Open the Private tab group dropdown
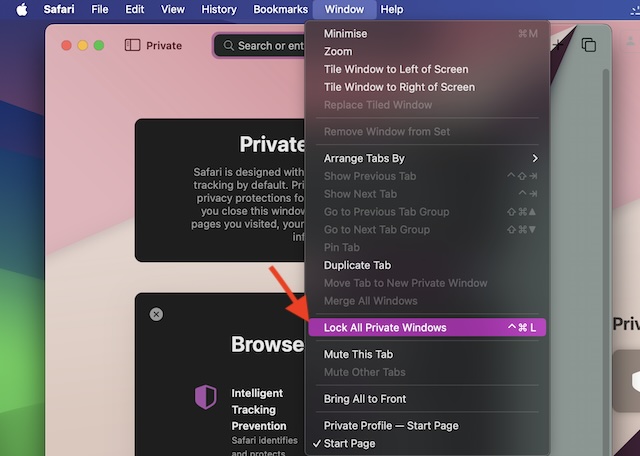This screenshot has height=456, width=640. tap(164, 45)
